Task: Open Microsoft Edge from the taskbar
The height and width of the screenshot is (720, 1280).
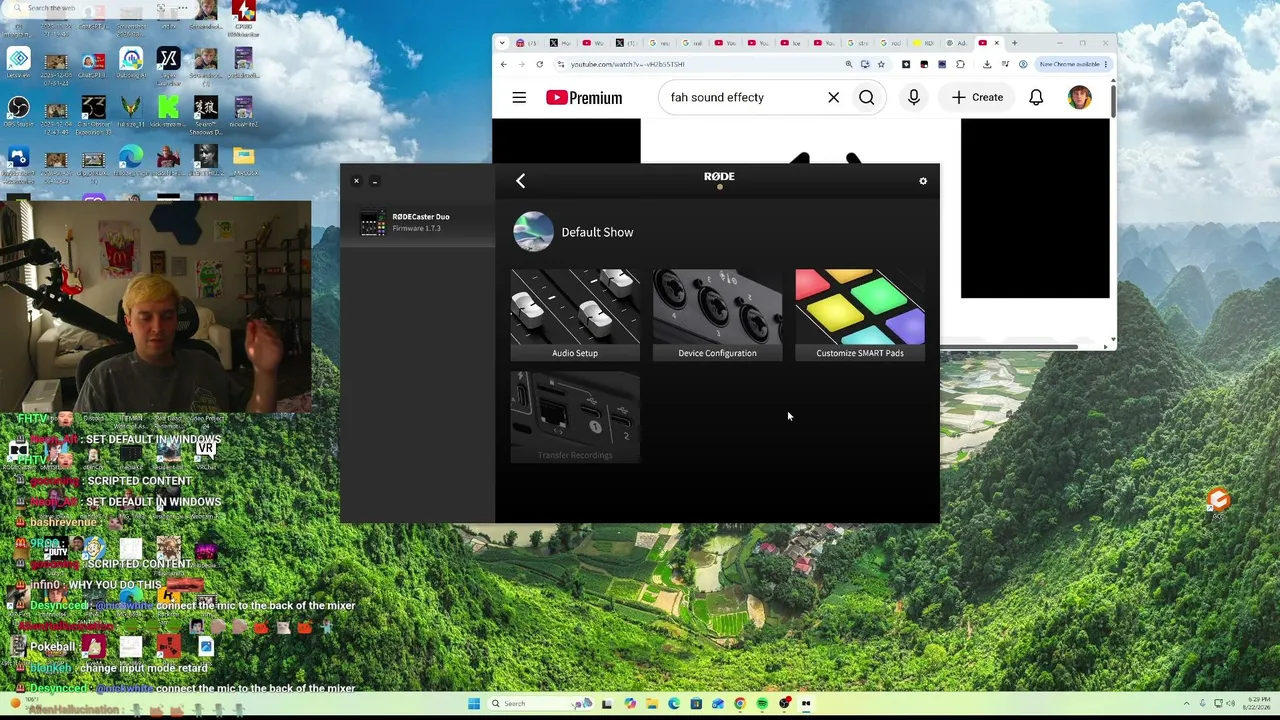Action: point(674,703)
